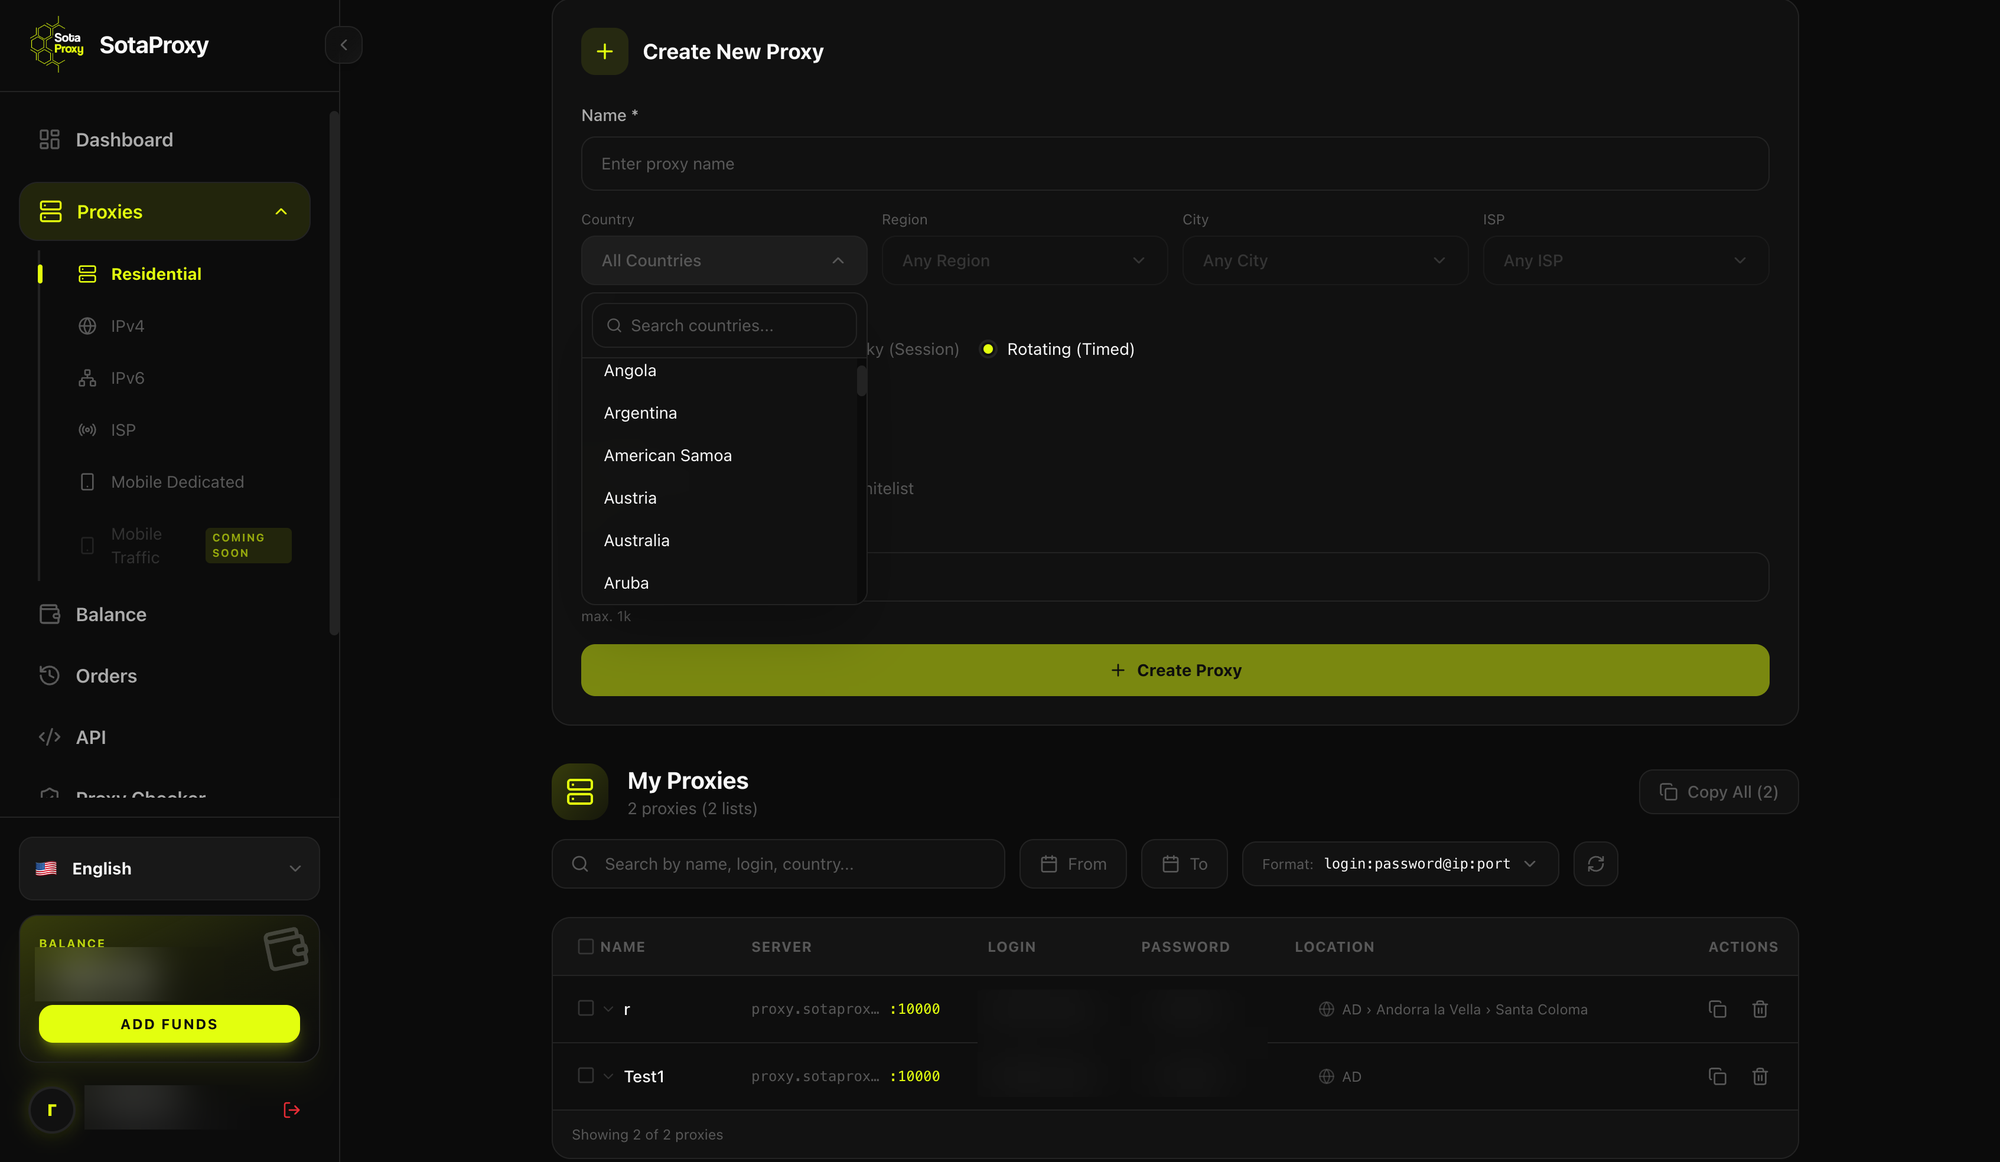The width and height of the screenshot is (2000, 1162).
Task: Open the Any Region dropdown
Action: (1024, 260)
